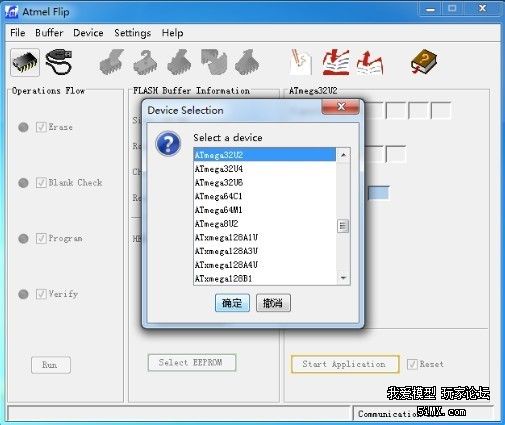Click the Save Buffer As HEX icon

[370, 62]
